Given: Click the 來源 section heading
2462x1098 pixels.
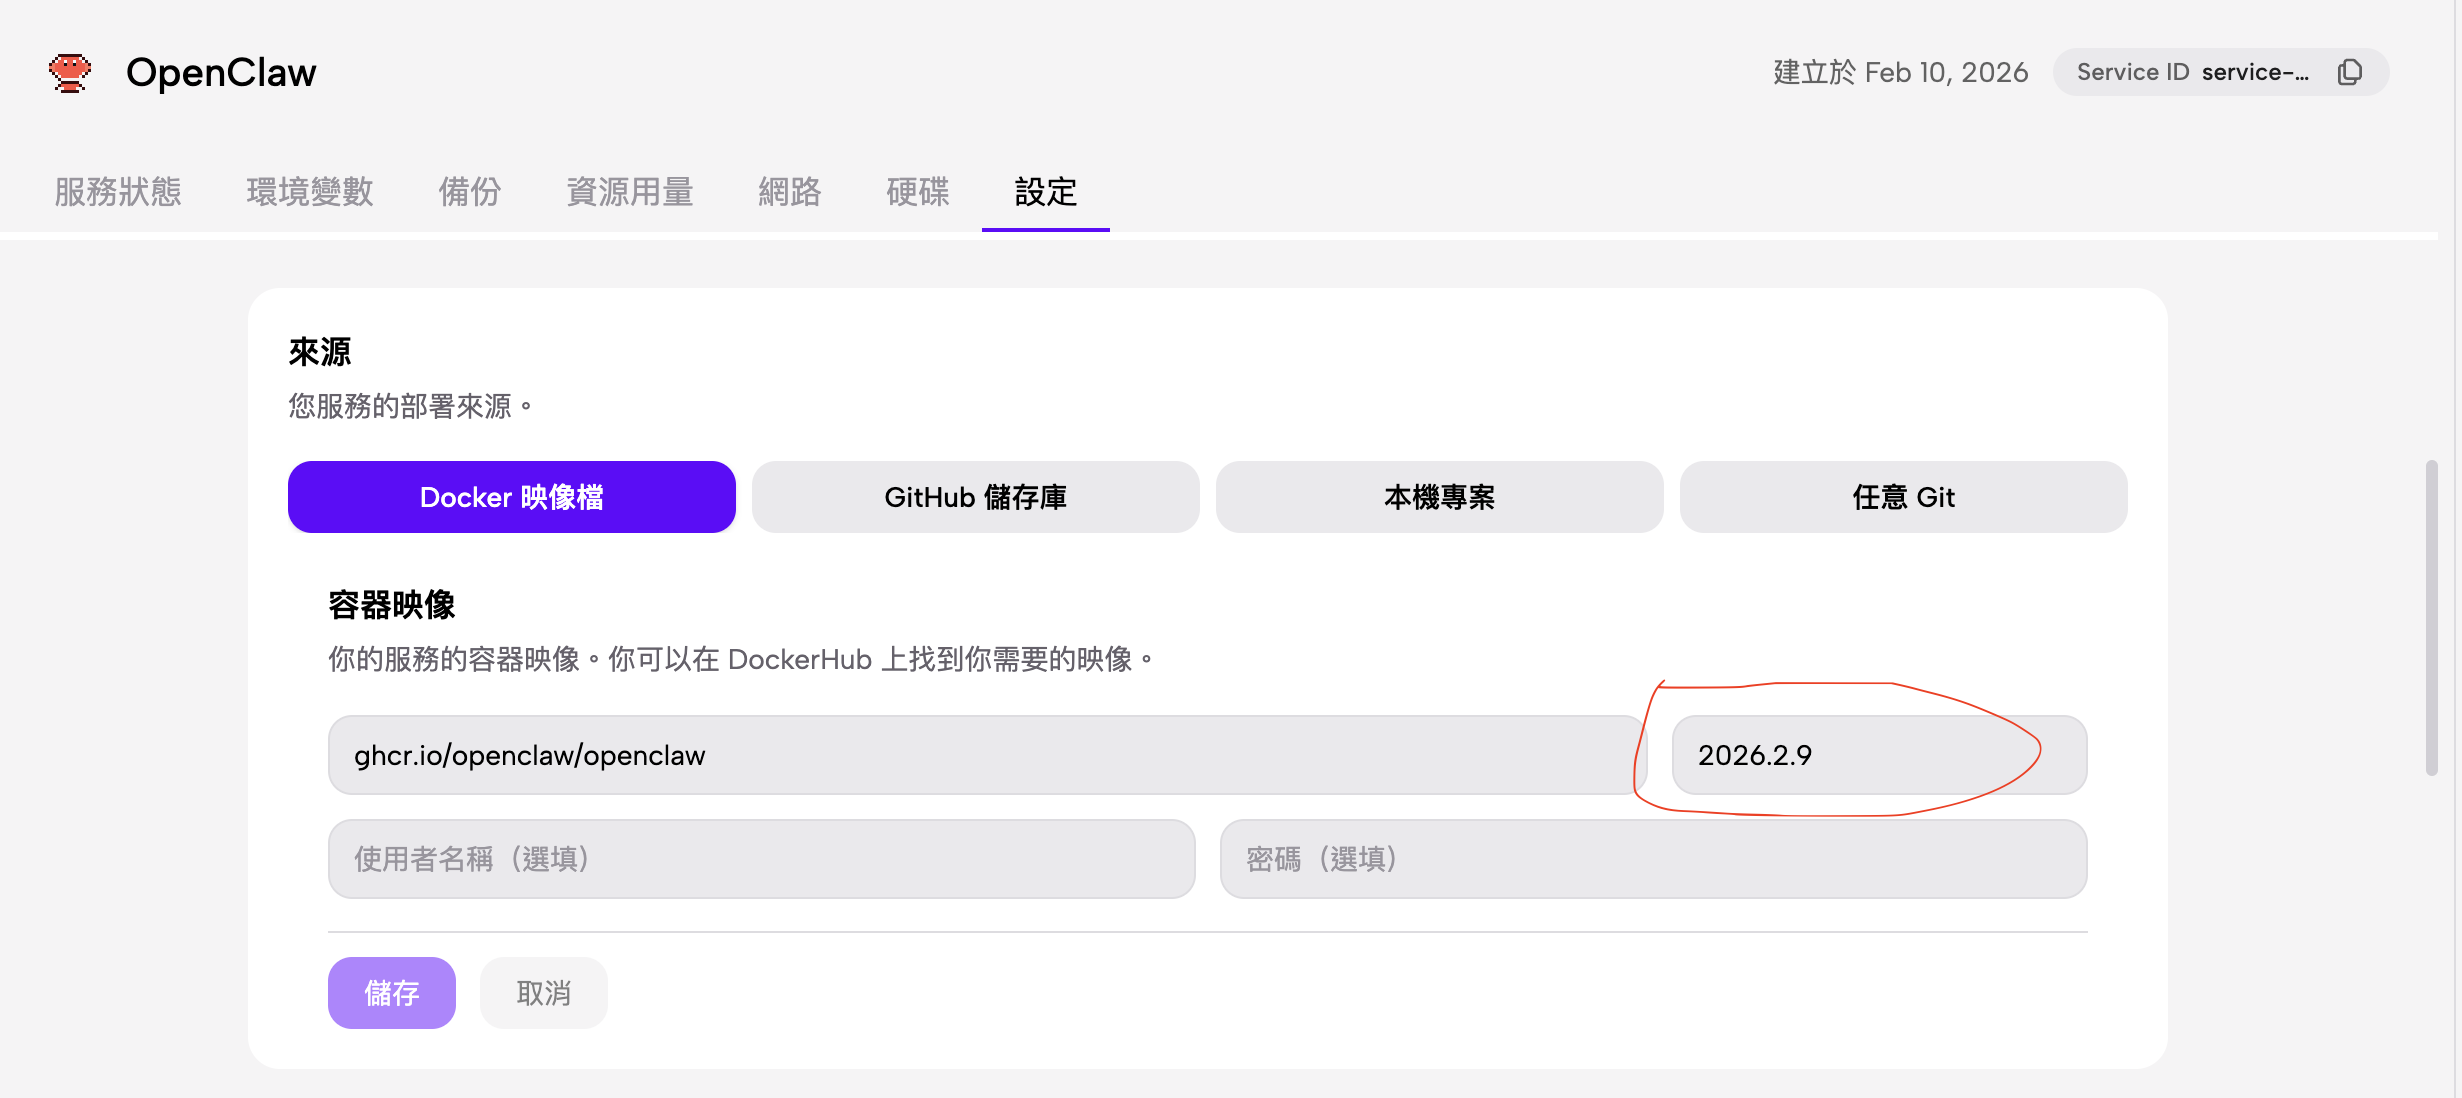Looking at the screenshot, I should click(320, 352).
